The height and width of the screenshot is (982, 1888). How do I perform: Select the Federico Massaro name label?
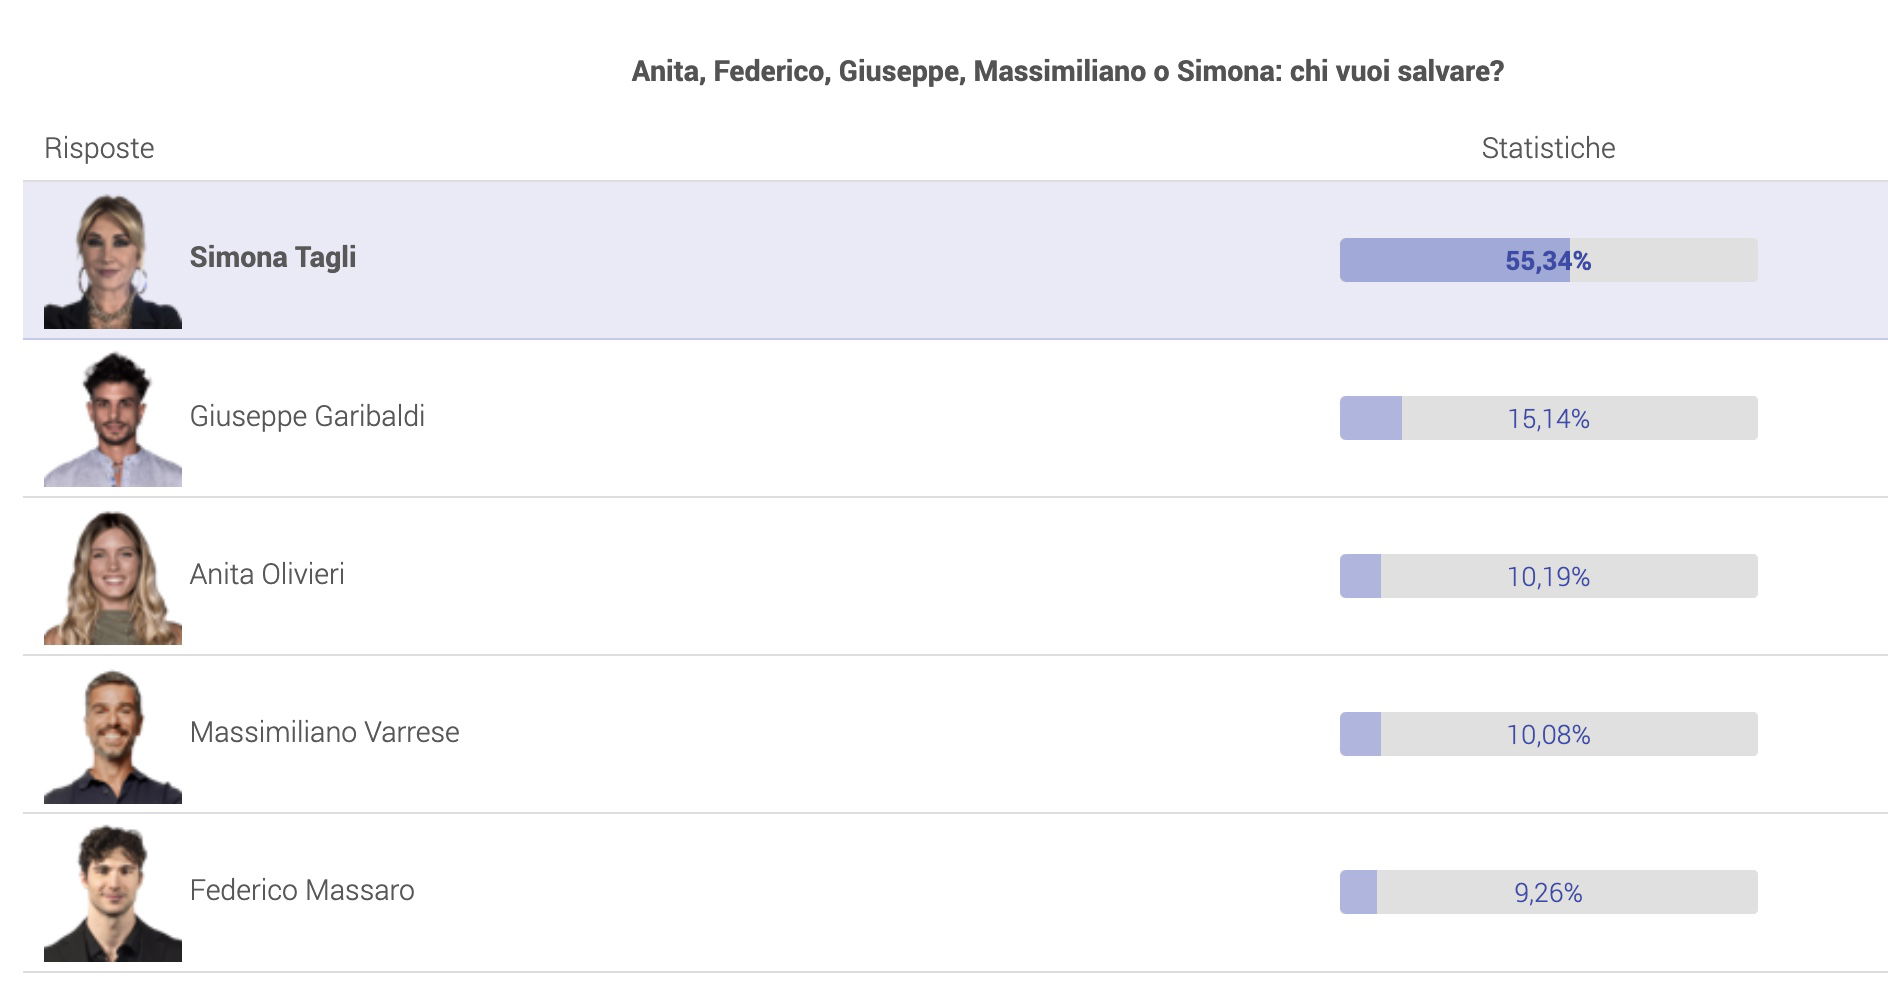click(x=302, y=890)
